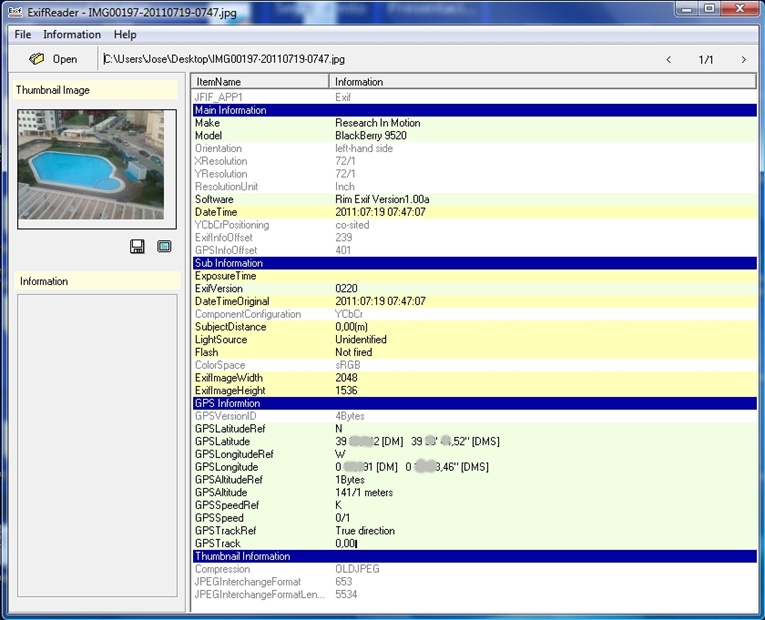
Task: Click the view image icon under the thumbnail
Action: tap(164, 246)
